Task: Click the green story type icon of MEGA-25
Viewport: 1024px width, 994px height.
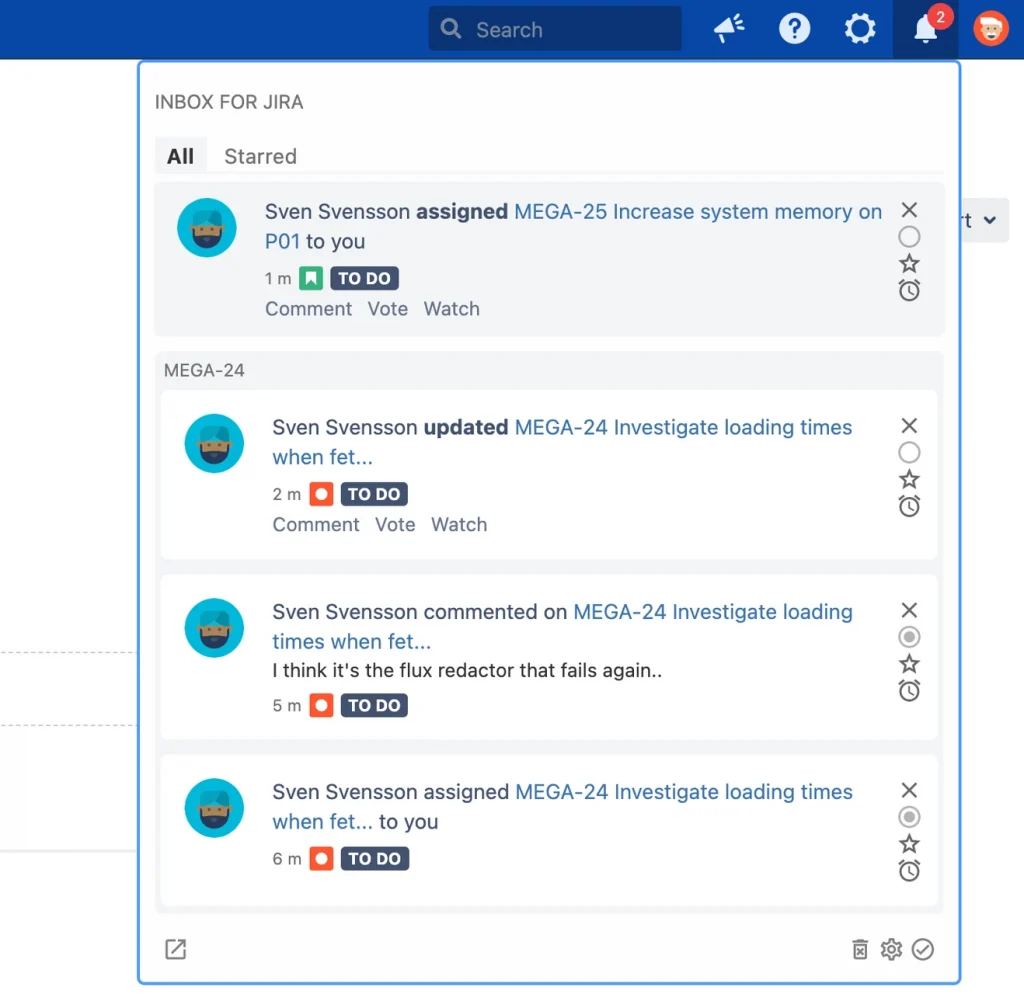Action: 311,278
